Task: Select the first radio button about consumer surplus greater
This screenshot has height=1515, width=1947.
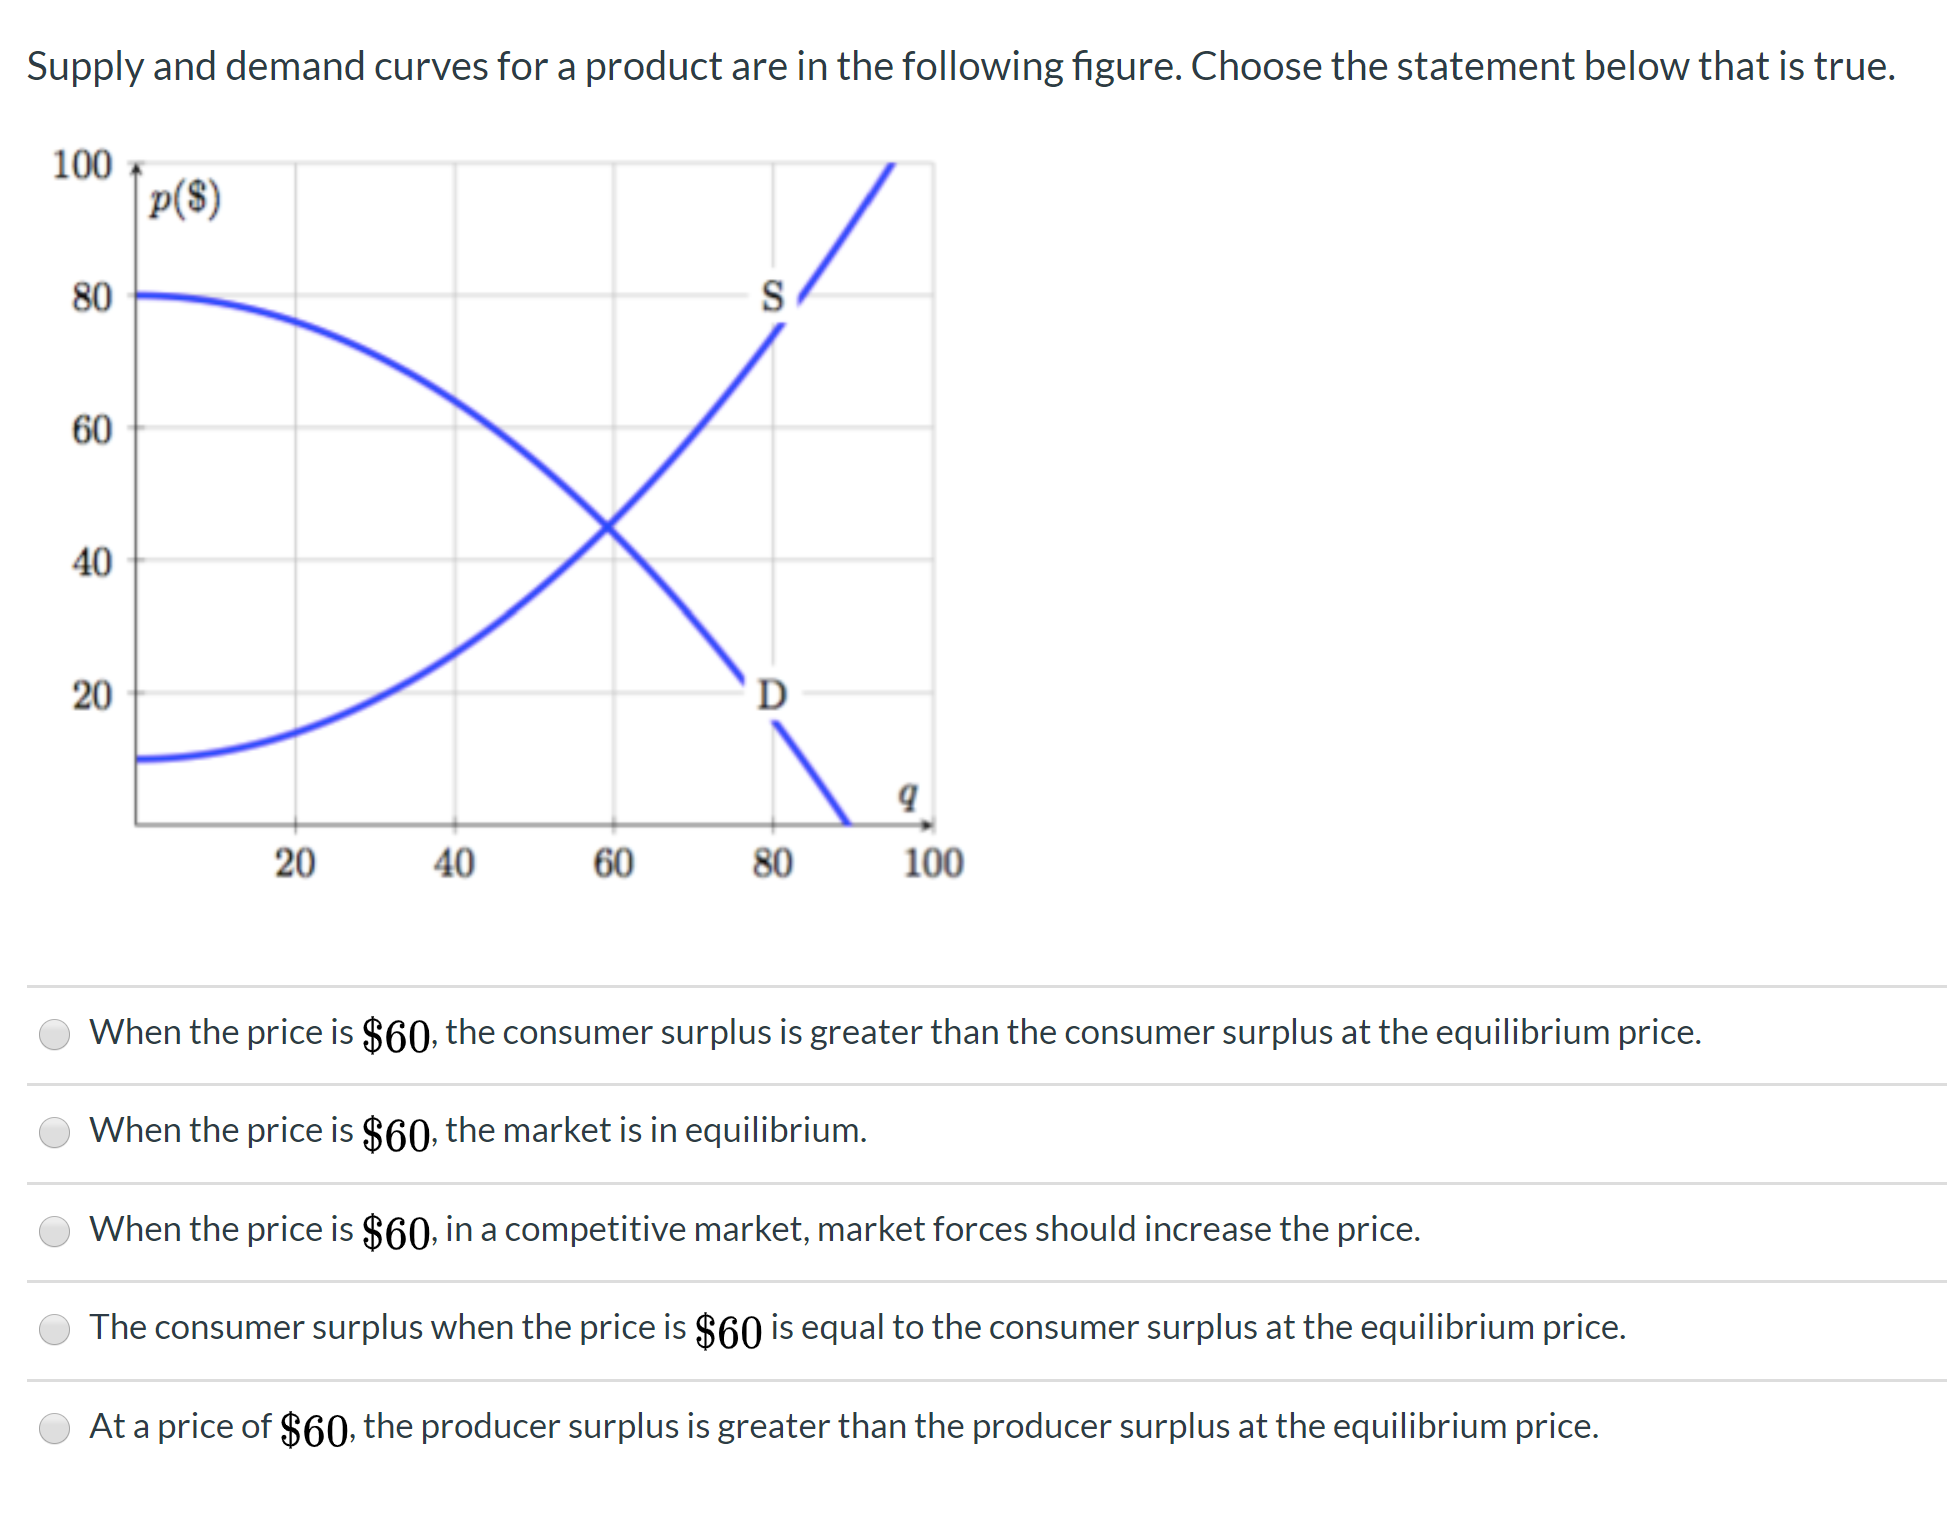Action: (55, 1036)
